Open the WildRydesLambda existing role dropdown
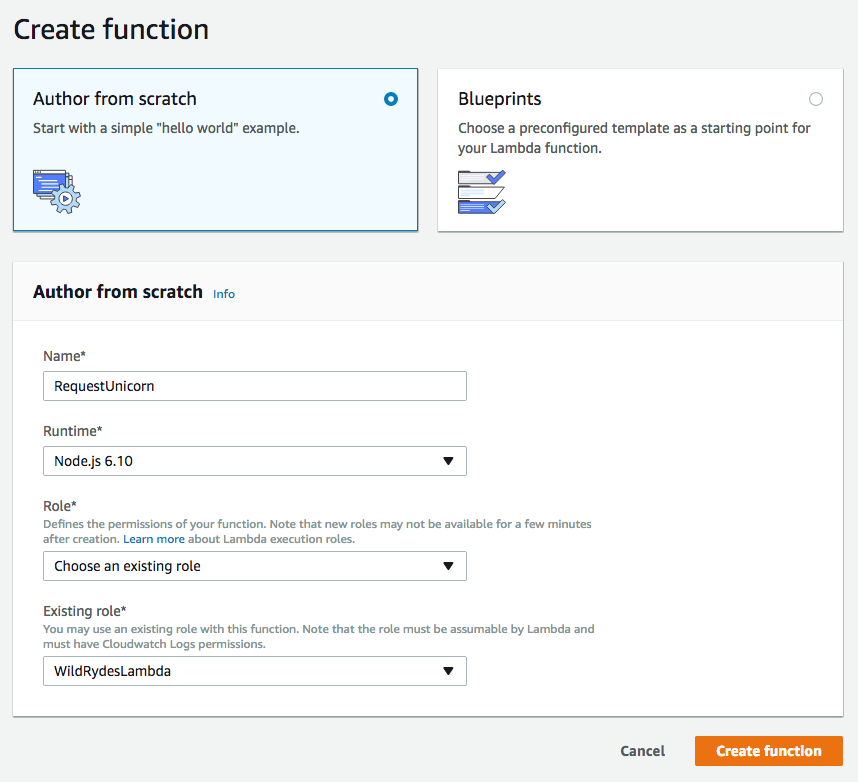Viewport: 858px width, 782px height. pyautogui.click(x=254, y=671)
